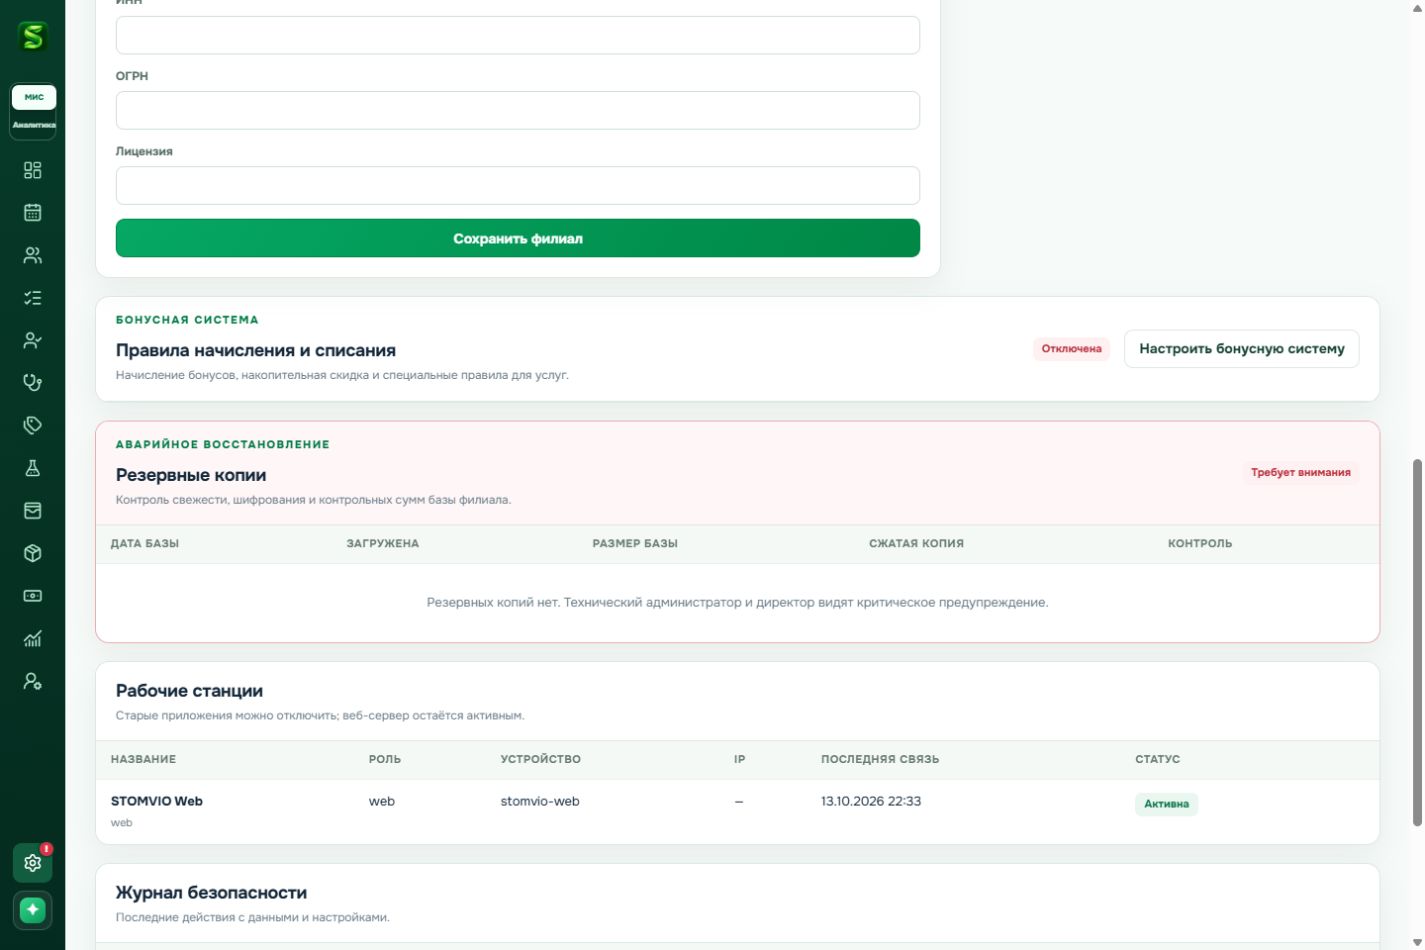Screen dimensions: 1425x950
Task: Click the ПОСЛЕДНЯЯ СВЯЗЬ column header
Action: click(880, 759)
